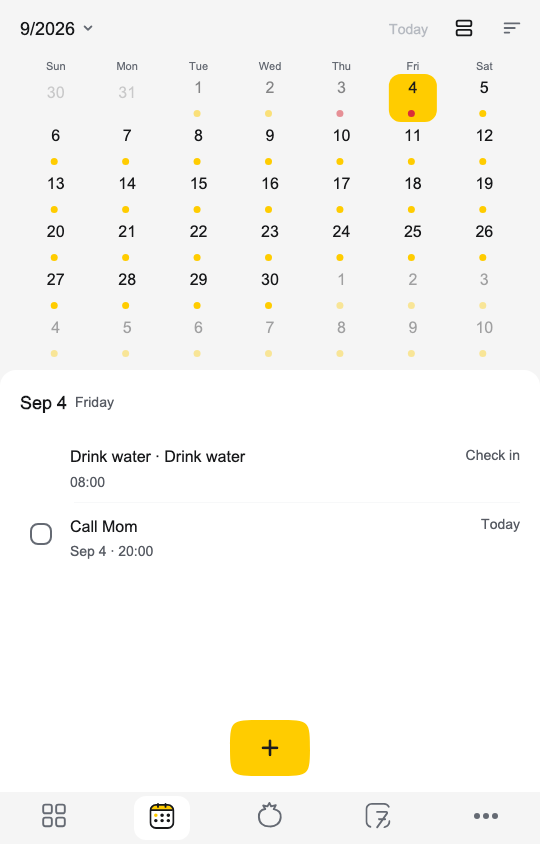Open the dashboard grid tab icon

54,815
